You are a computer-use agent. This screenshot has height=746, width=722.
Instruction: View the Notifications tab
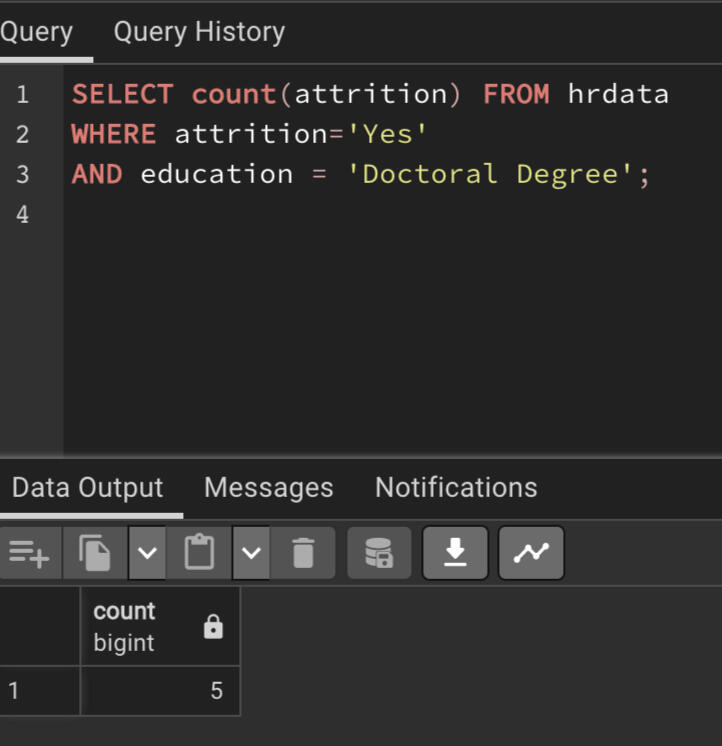pos(456,488)
